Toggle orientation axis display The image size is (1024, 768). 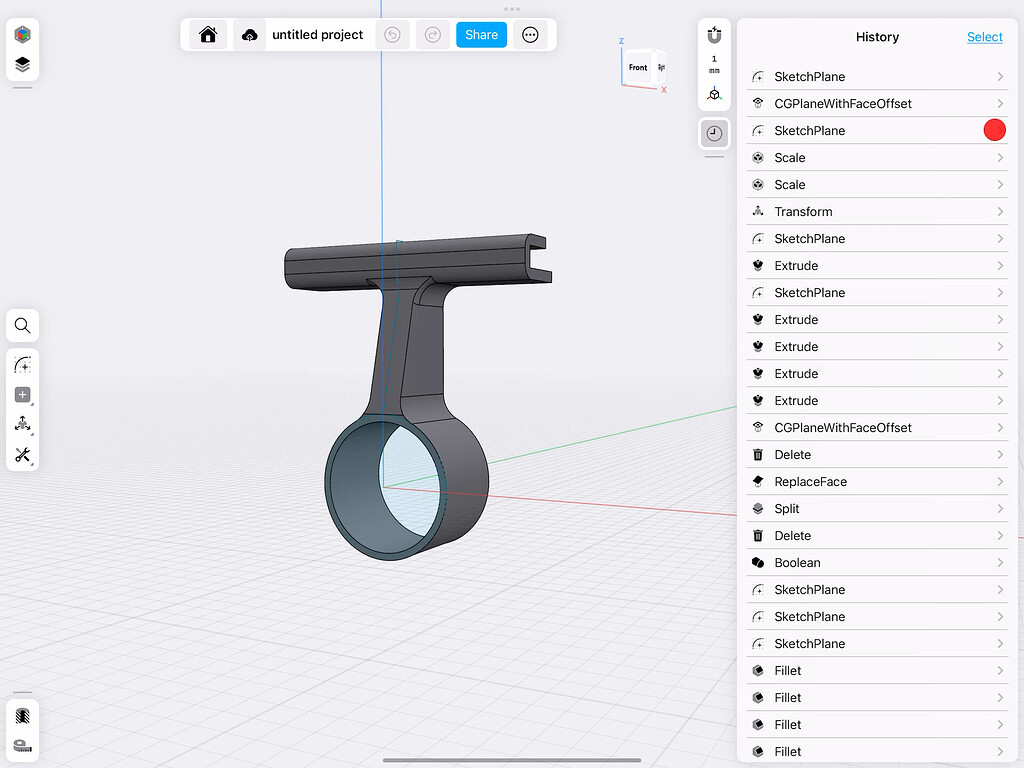(714, 93)
